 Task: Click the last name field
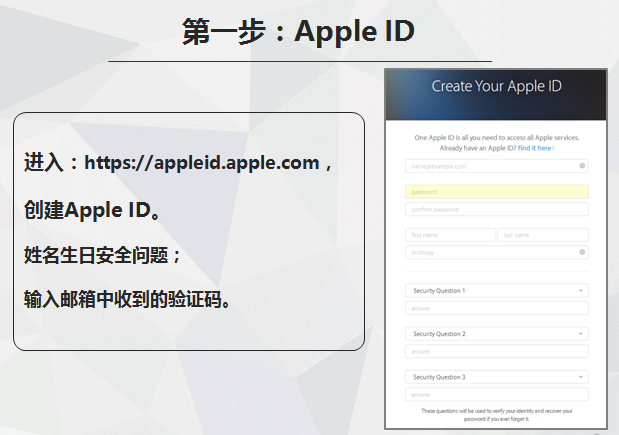[x=543, y=235]
